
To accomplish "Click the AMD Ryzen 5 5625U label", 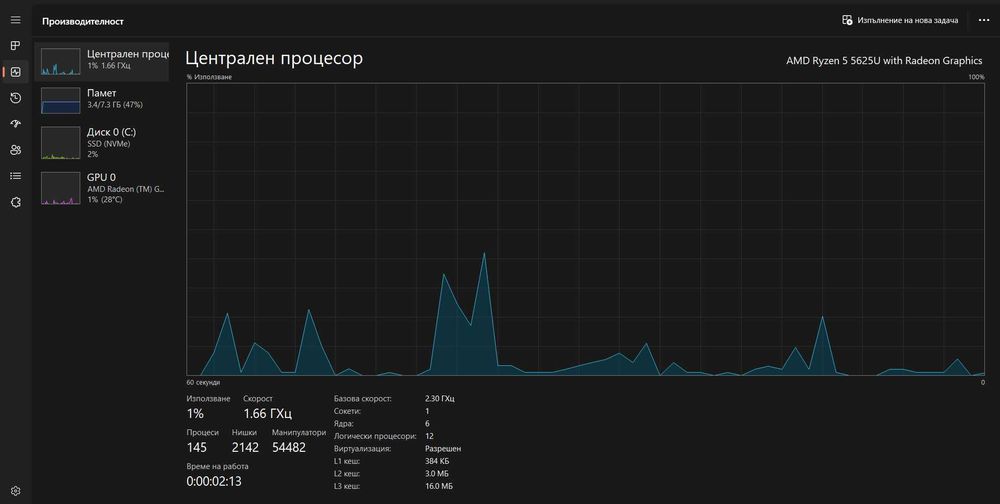I will pos(884,61).
